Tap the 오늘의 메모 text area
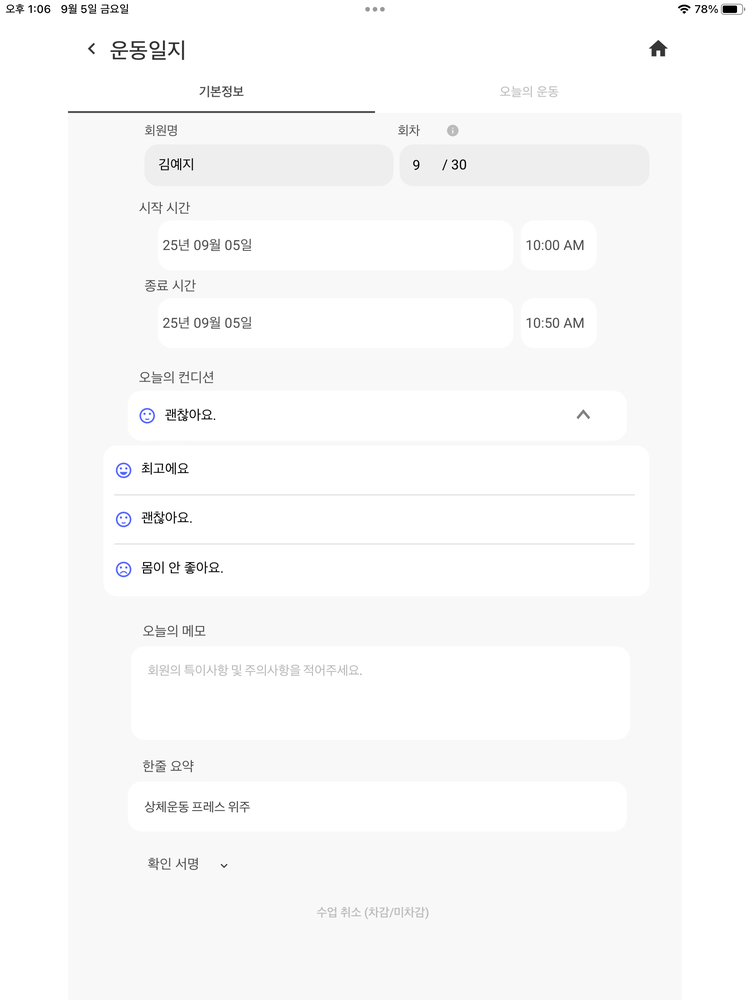 [380, 693]
